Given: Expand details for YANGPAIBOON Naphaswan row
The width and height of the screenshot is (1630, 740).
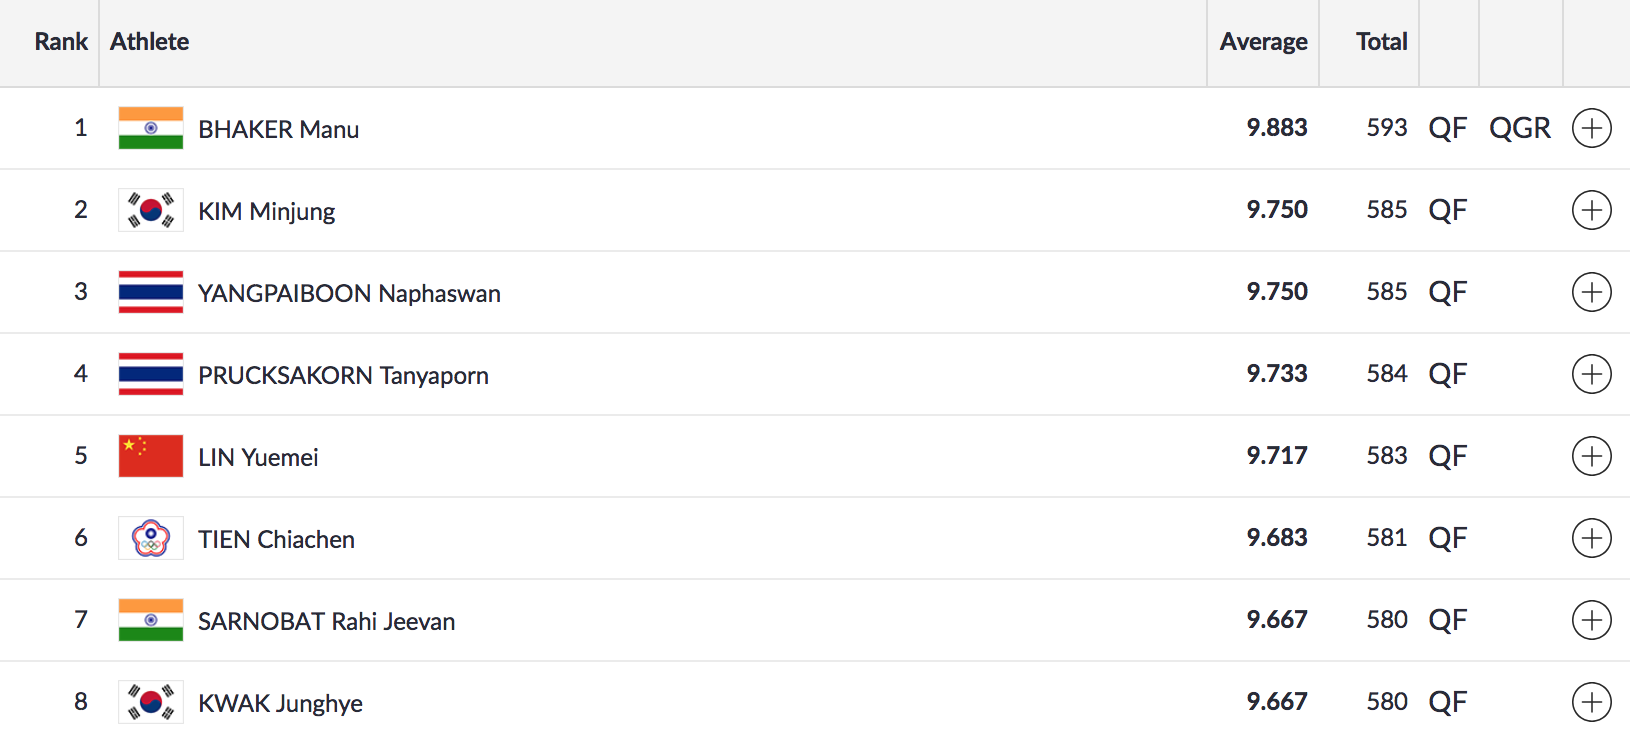Looking at the screenshot, I should tap(1591, 292).
